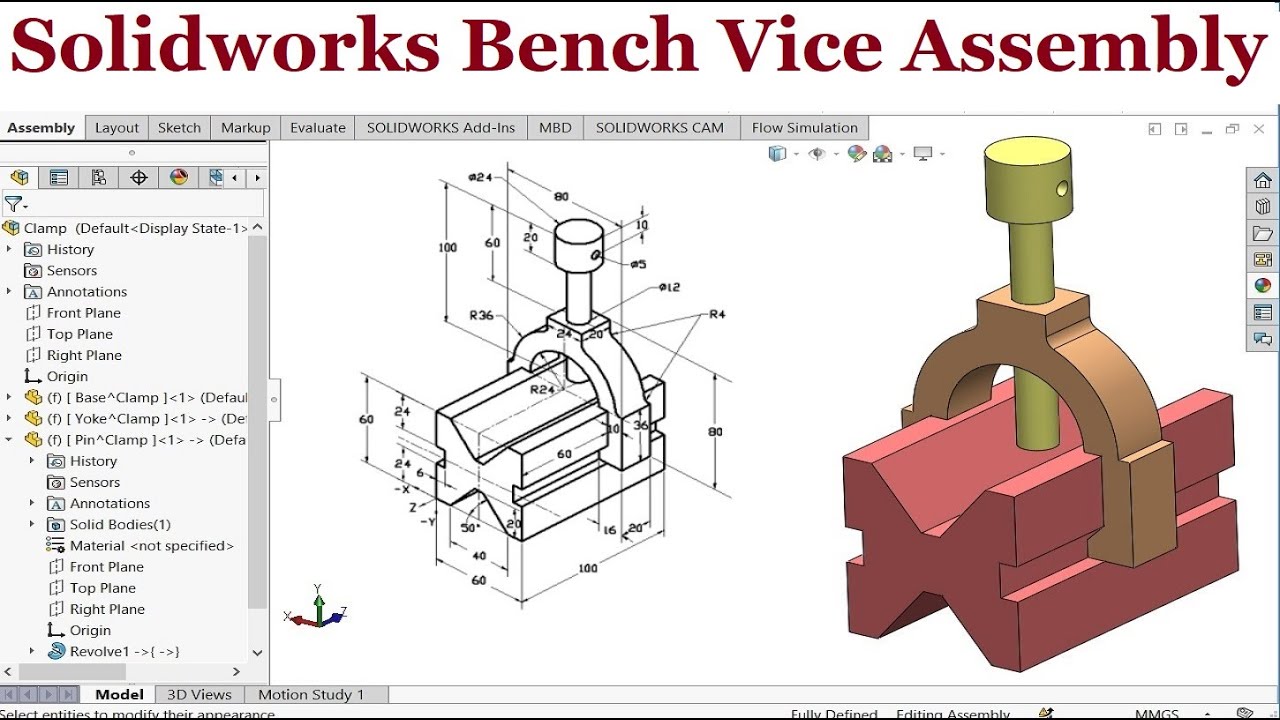Expand the top-level History folder
Viewport: 1280px width, 720px height.
9,249
